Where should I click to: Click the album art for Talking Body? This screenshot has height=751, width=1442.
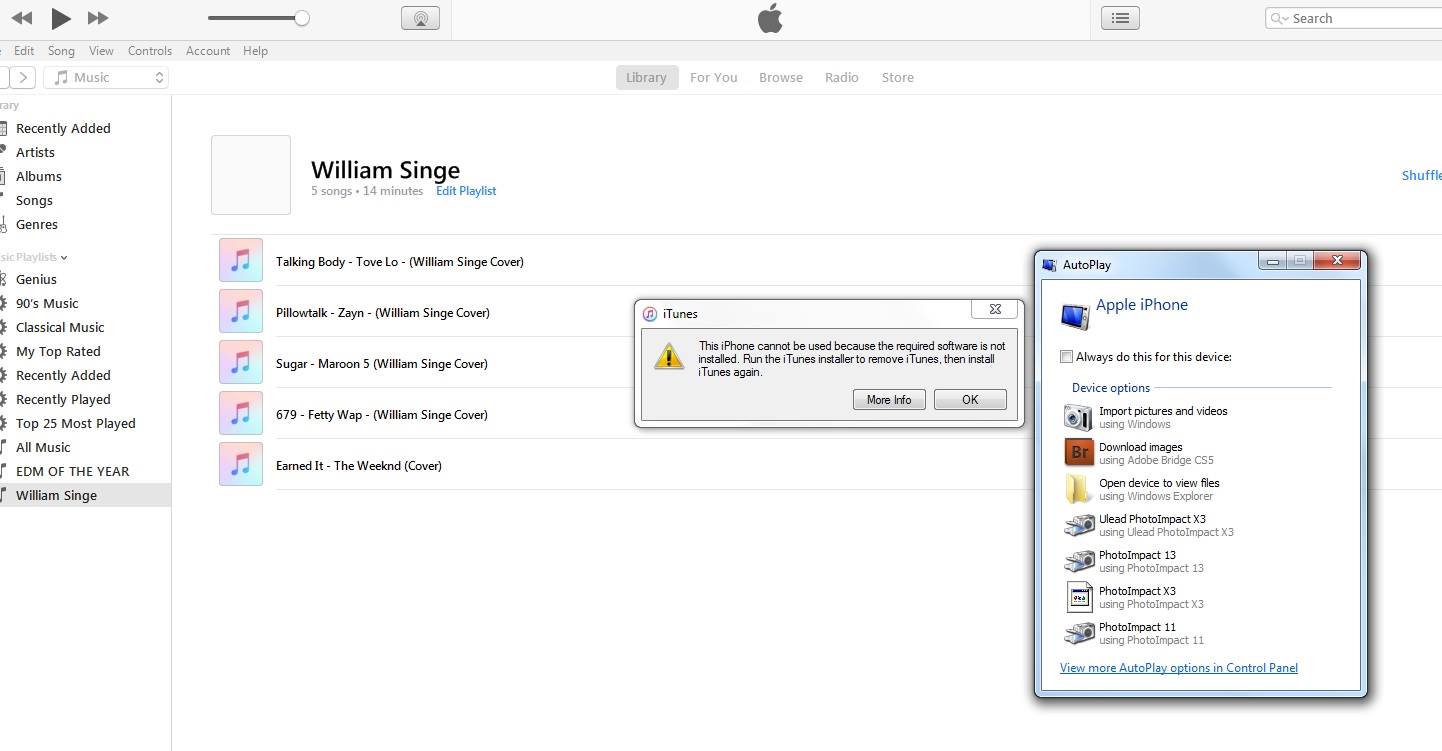pyautogui.click(x=241, y=261)
